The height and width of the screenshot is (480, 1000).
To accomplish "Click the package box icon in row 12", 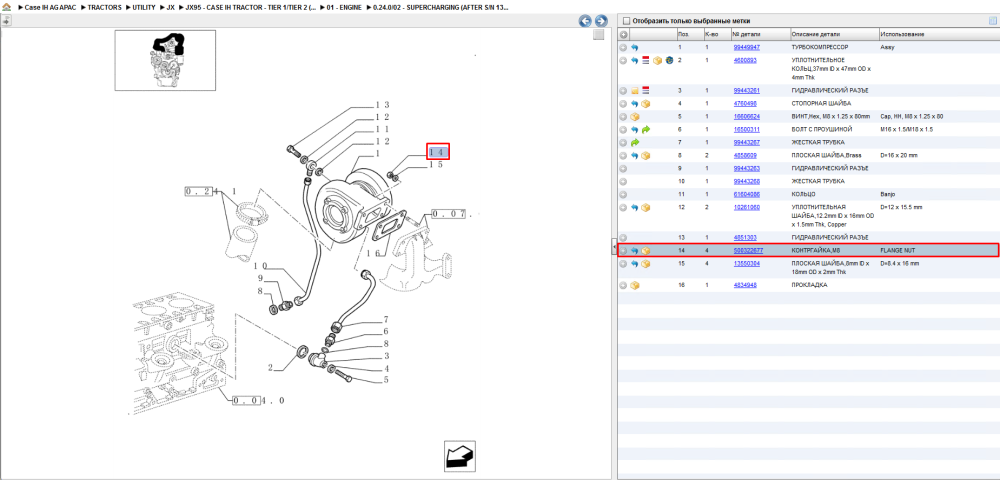I will tap(645, 207).
